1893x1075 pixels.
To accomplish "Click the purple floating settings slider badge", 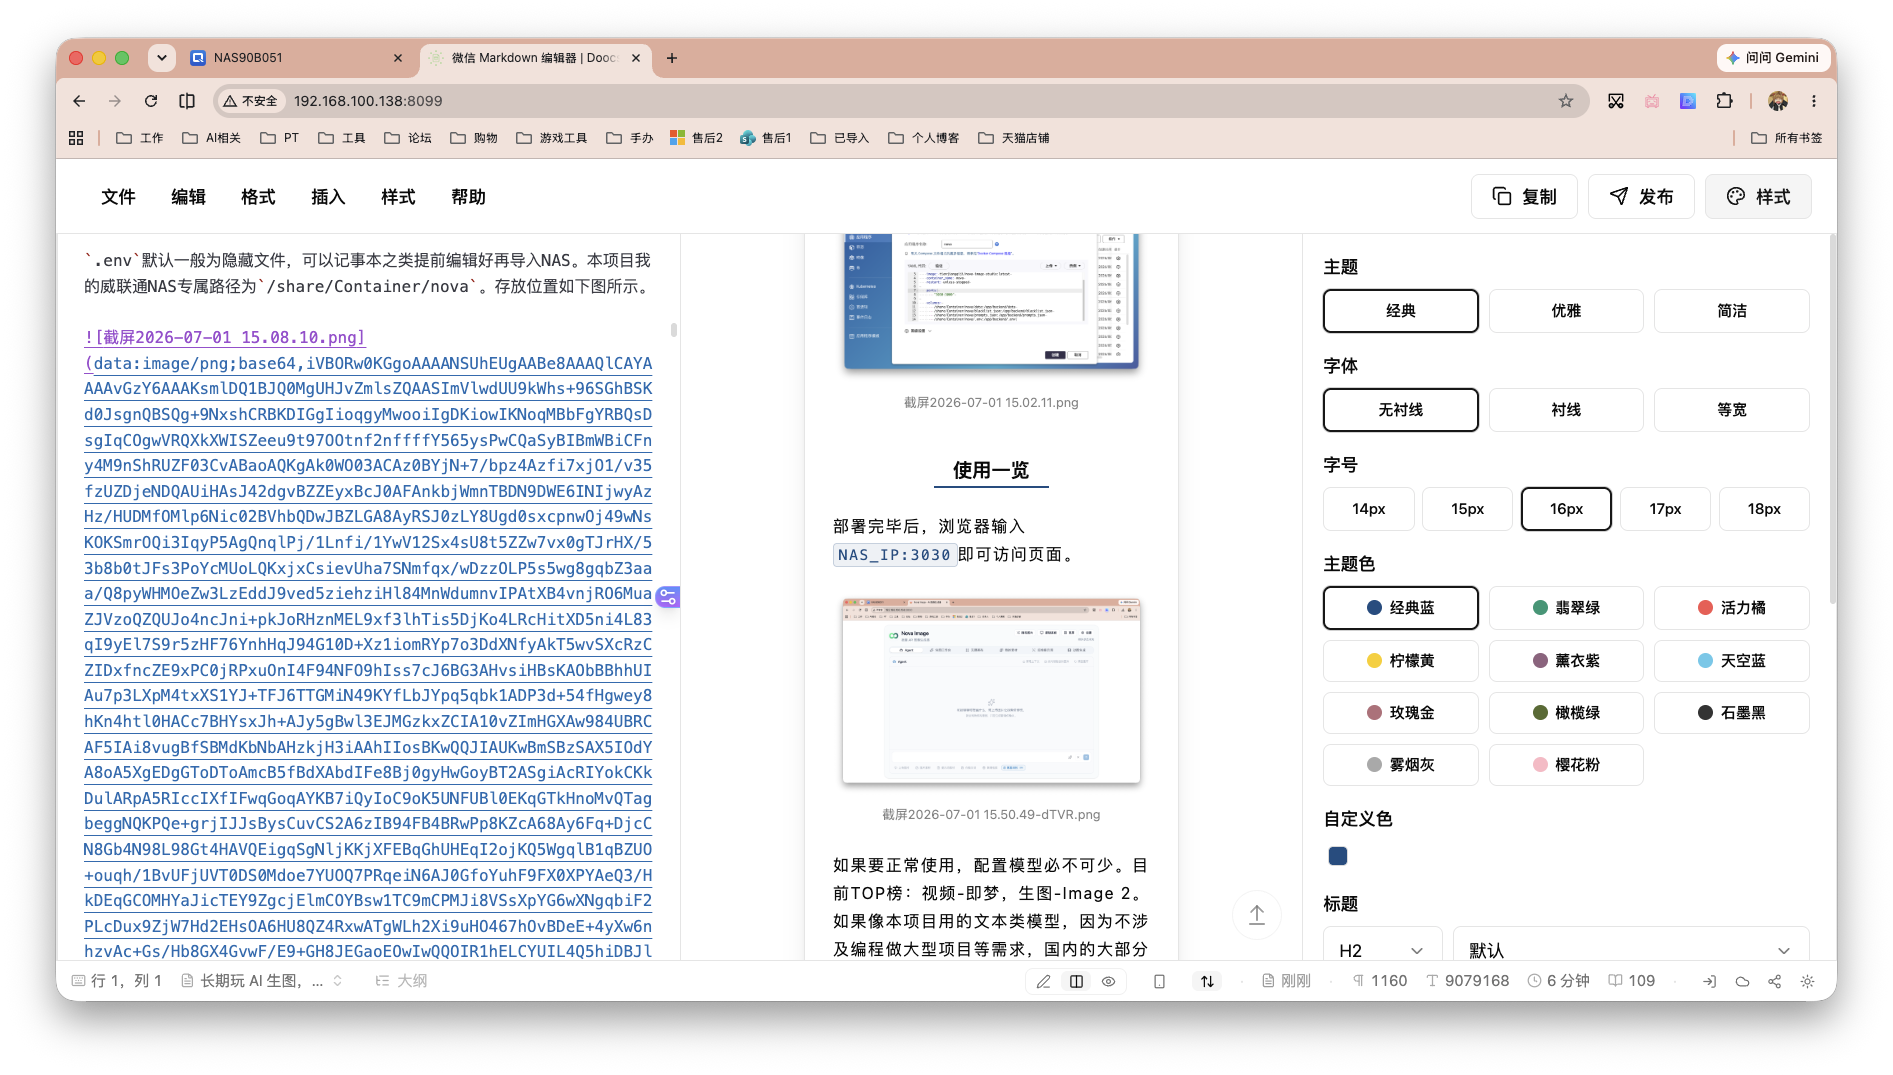I will point(668,597).
